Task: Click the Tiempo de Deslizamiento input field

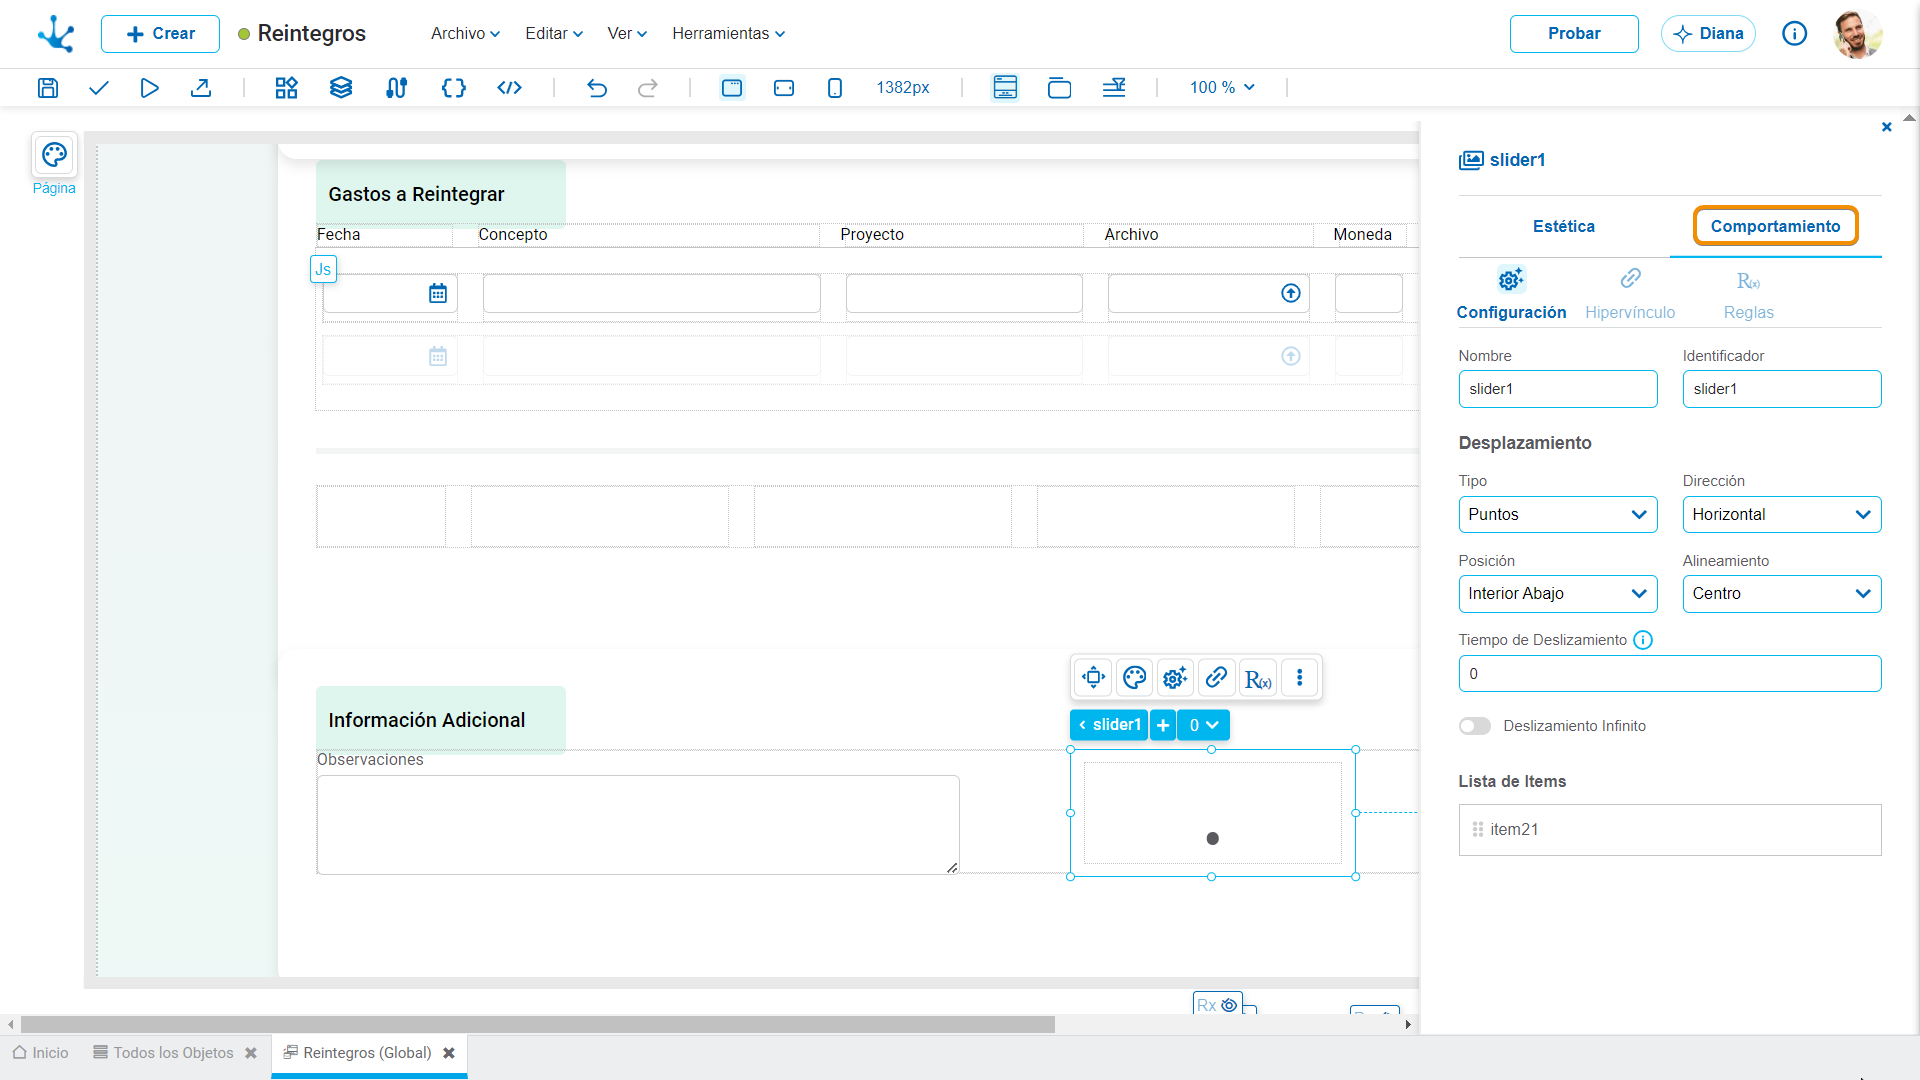Action: (x=1669, y=674)
